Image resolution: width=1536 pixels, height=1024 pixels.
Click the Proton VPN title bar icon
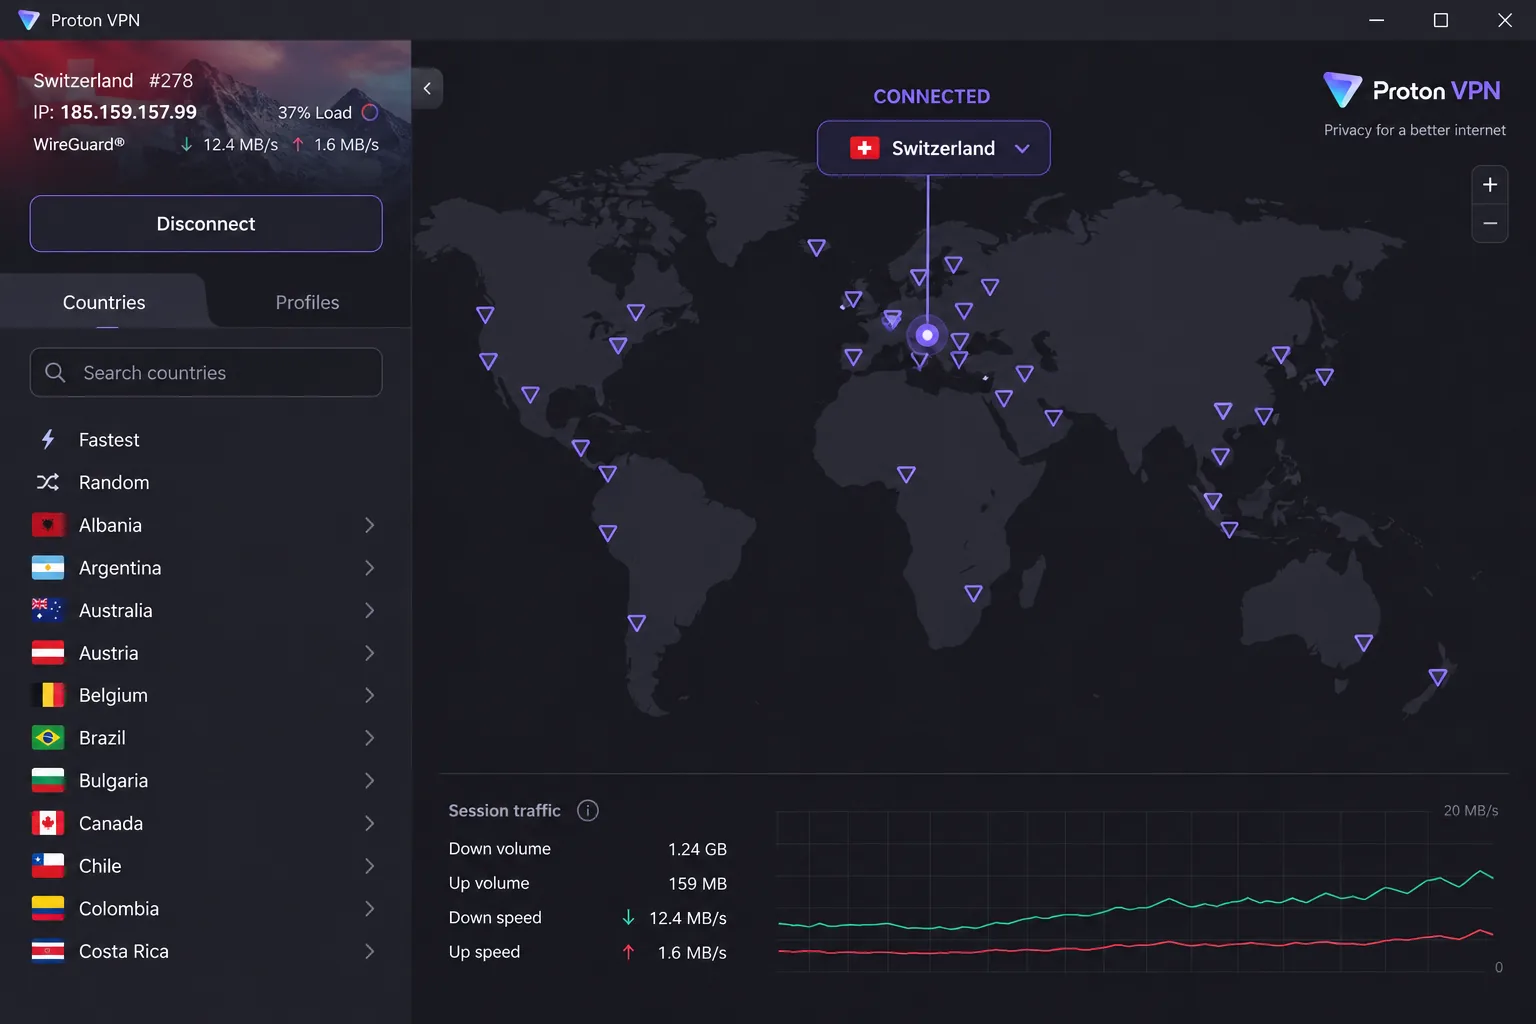29,20
